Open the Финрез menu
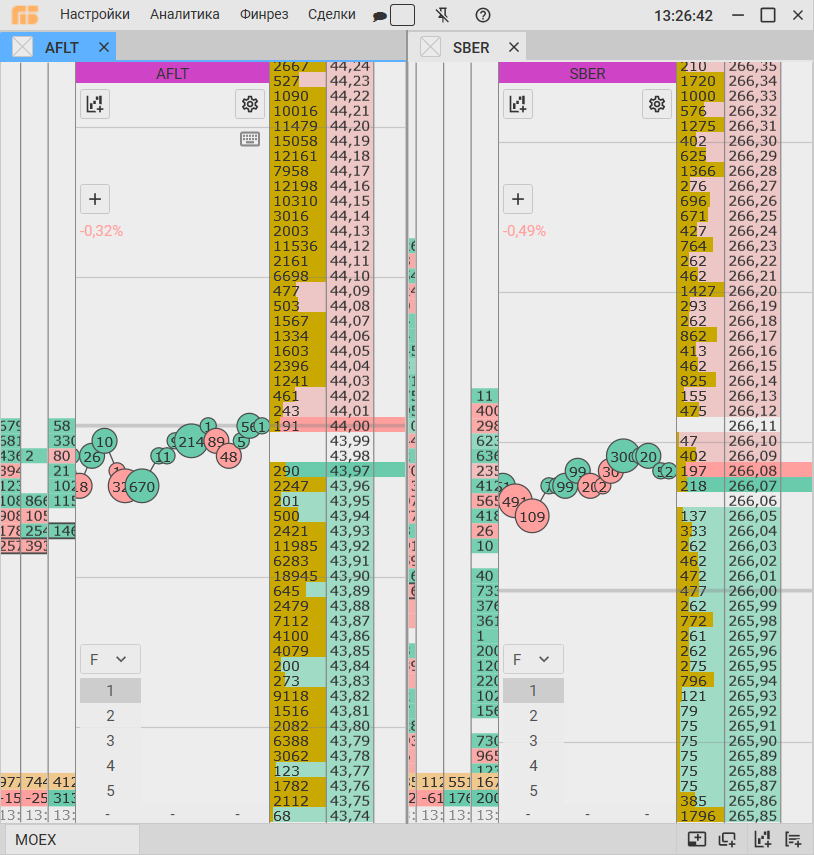814x855 pixels. tap(264, 15)
